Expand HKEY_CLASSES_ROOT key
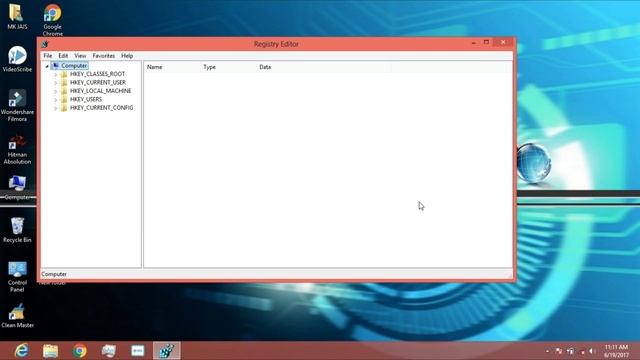 [56, 74]
